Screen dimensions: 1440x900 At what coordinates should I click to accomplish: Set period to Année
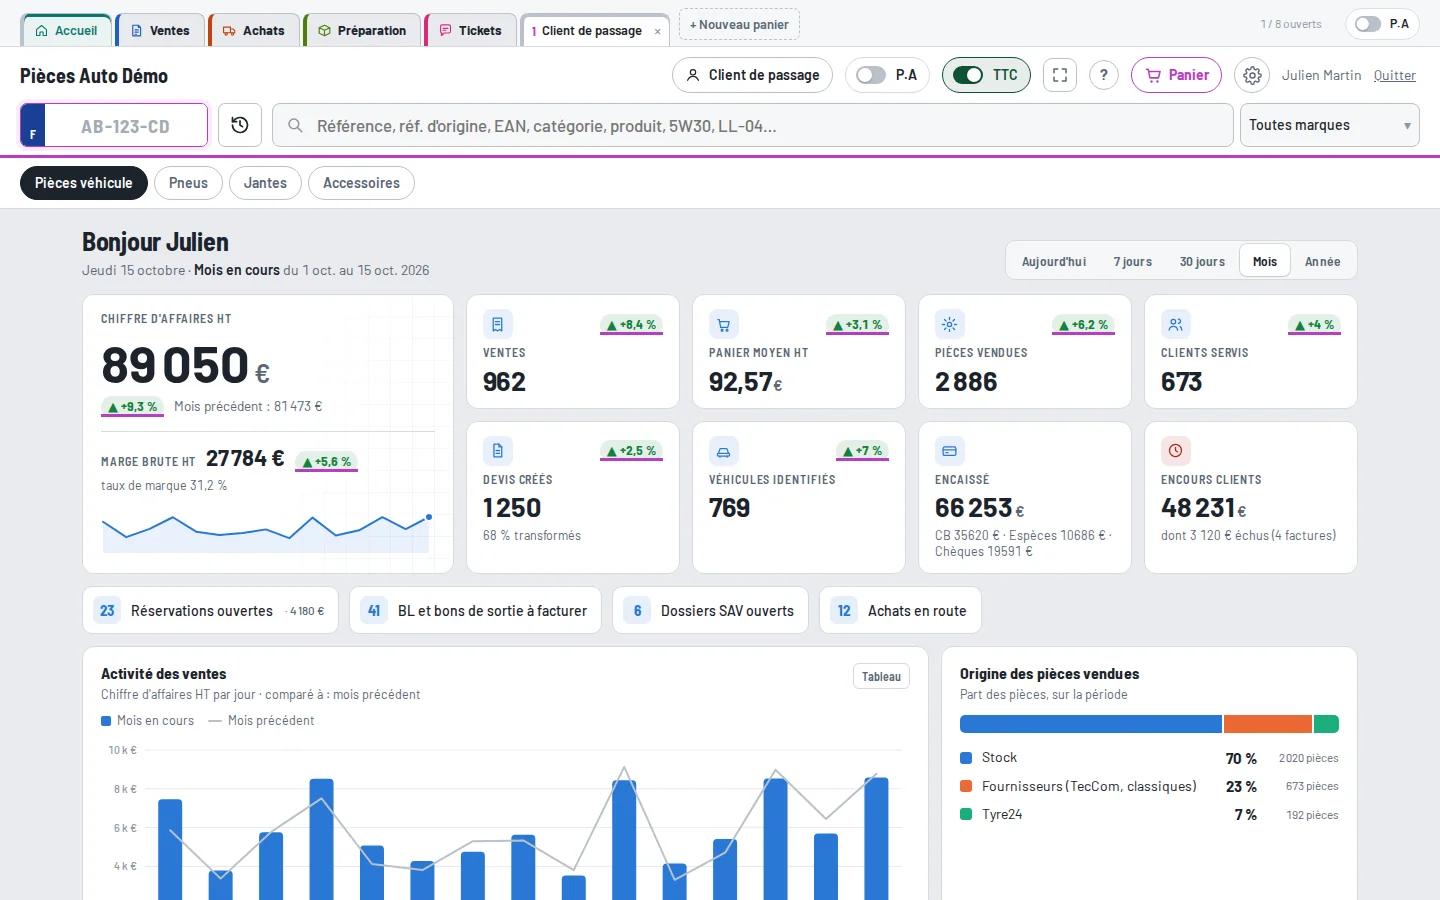coord(1322,262)
